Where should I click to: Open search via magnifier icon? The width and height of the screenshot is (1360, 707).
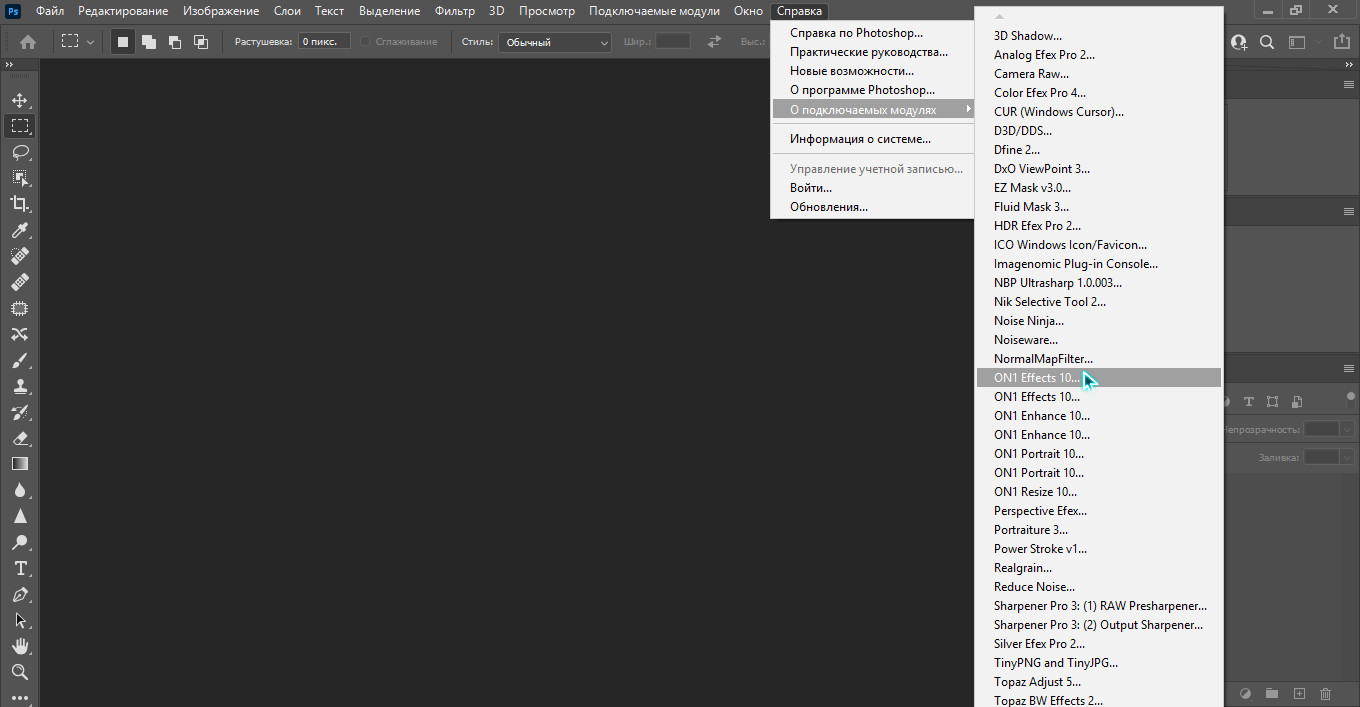[1267, 42]
